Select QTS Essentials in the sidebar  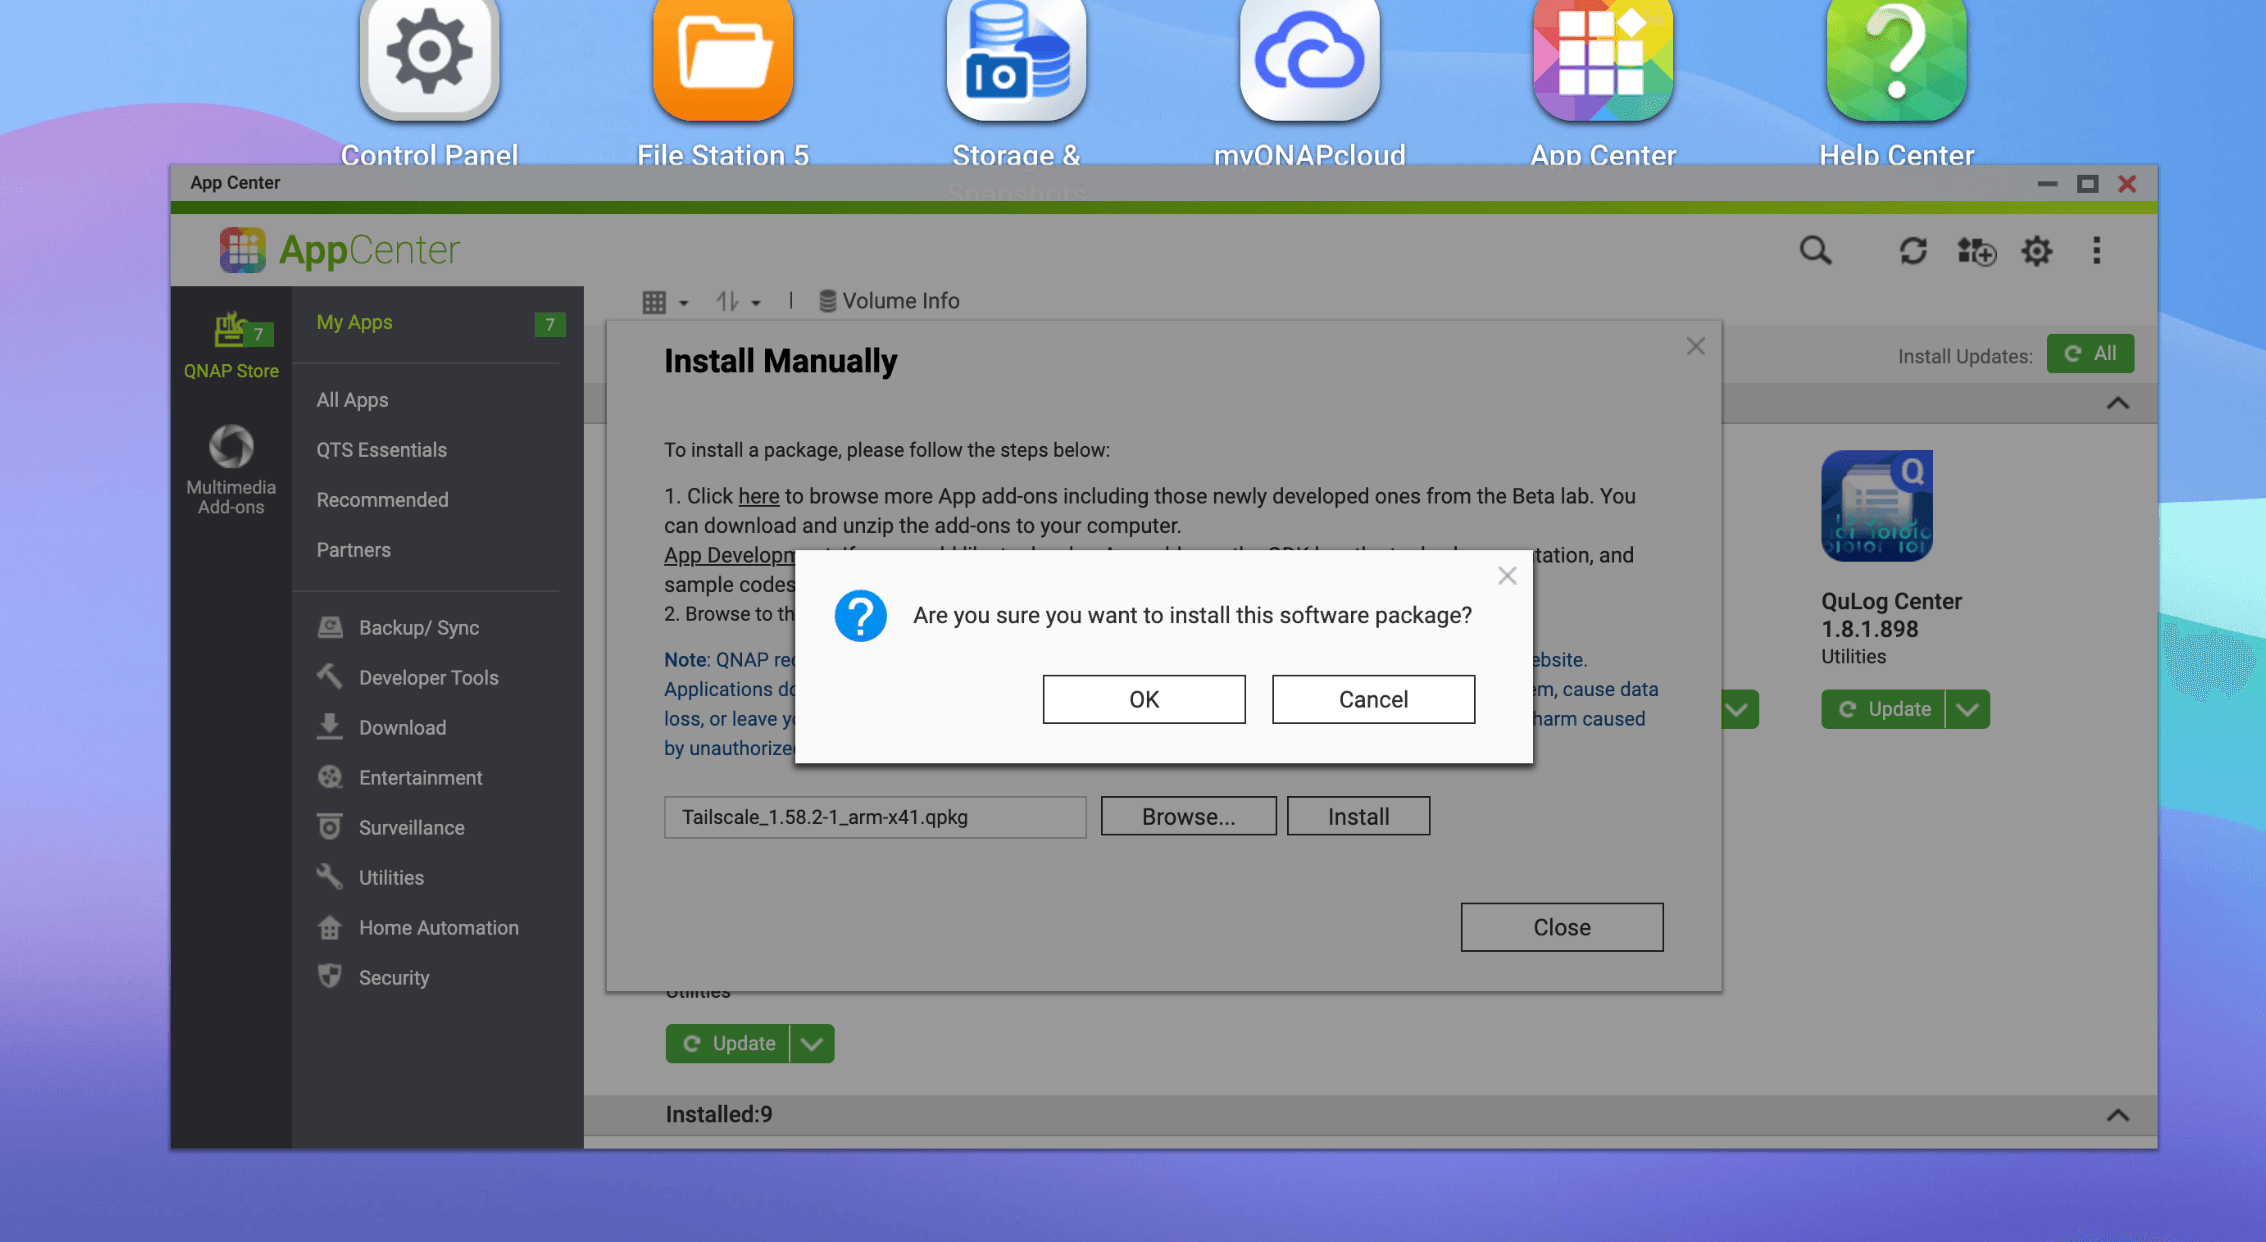pos(381,449)
